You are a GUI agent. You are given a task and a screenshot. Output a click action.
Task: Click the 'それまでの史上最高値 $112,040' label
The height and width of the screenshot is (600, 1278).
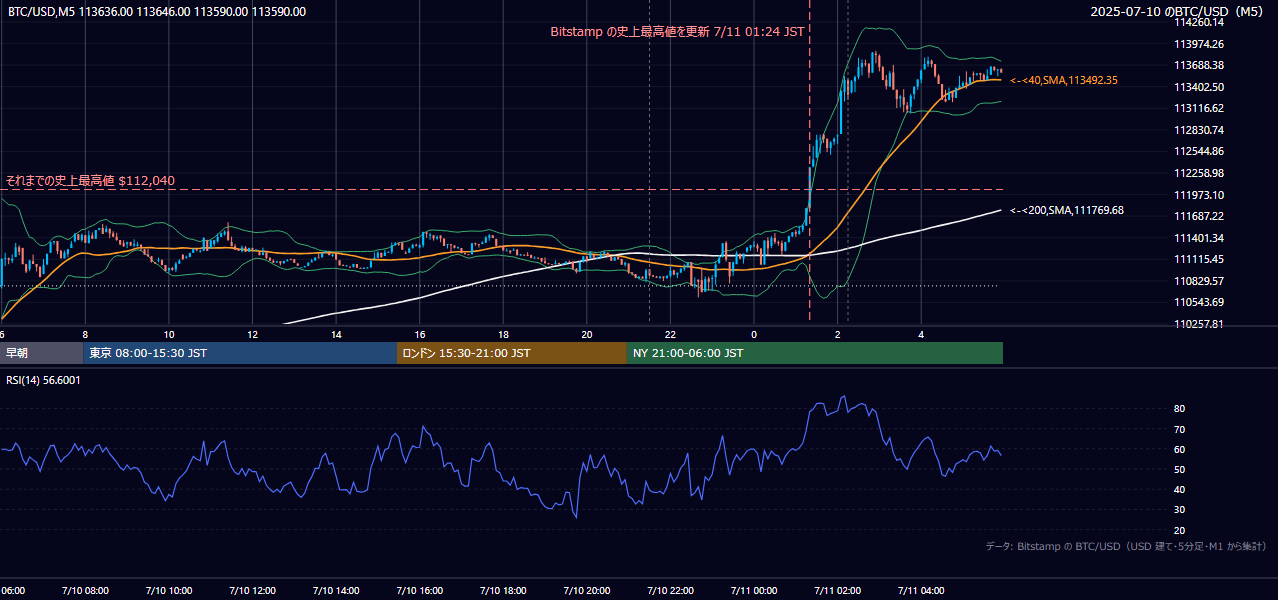(90, 181)
